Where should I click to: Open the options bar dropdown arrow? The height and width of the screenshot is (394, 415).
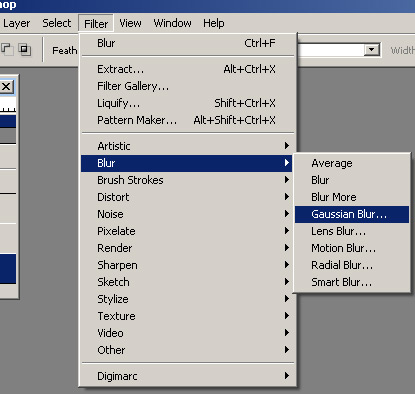click(372, 50)
